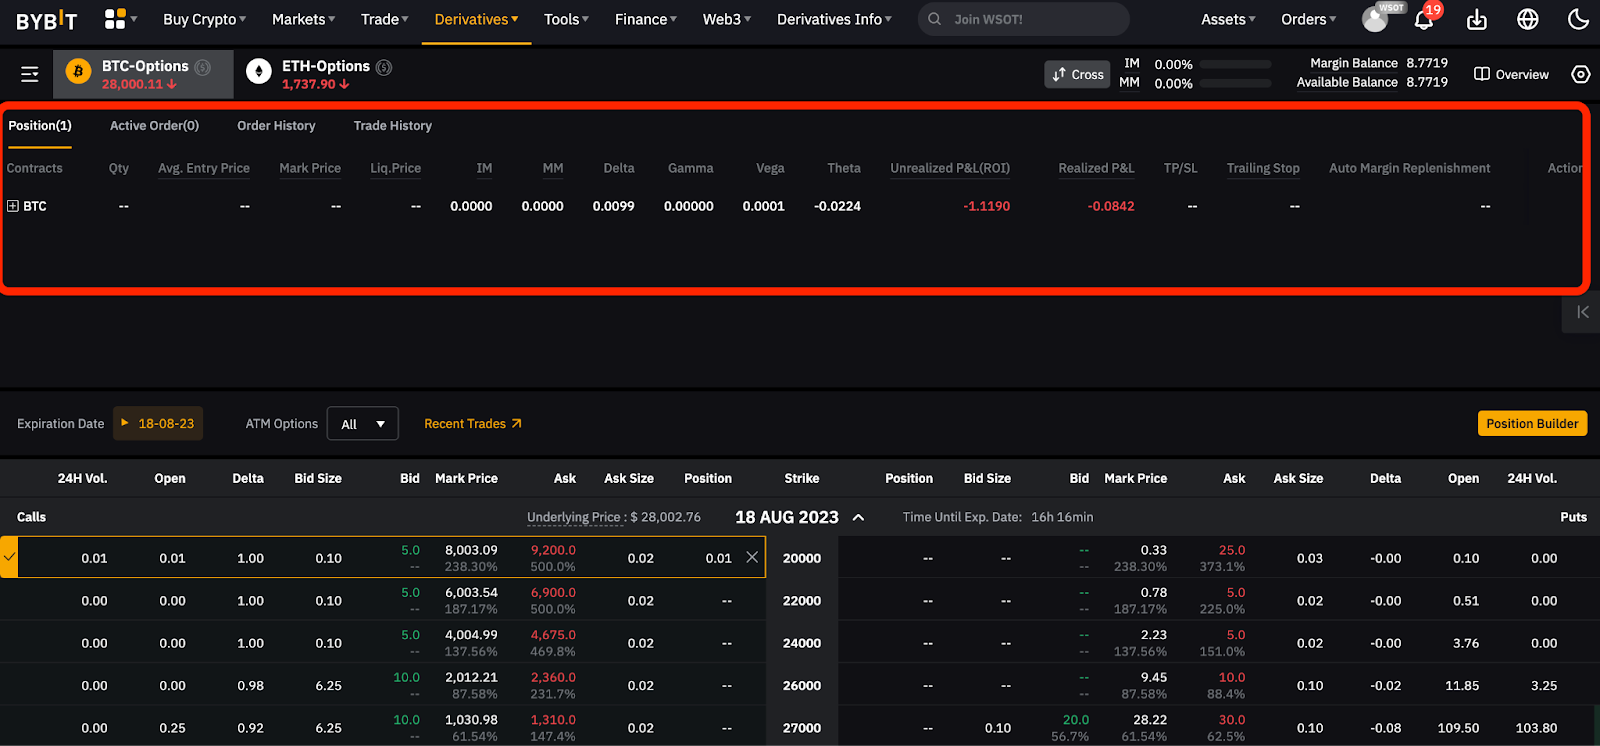Open the notifications bell icon
1600x746 pixels.
pyautogui.click(x=1424, y=20)
